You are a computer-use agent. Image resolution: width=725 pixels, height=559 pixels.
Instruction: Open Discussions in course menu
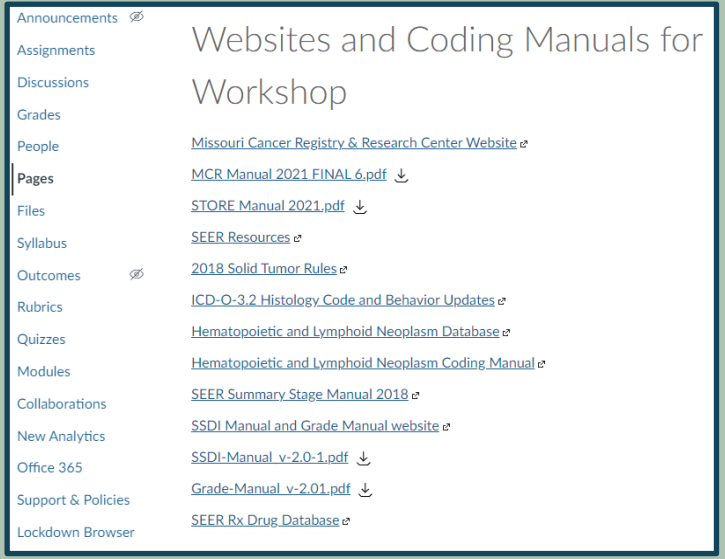tap(53, 82)
